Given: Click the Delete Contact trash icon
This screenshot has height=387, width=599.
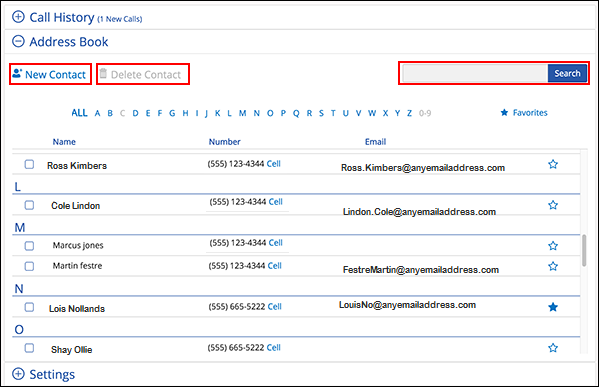Looking at the screenshot, I should pos(103,73).
